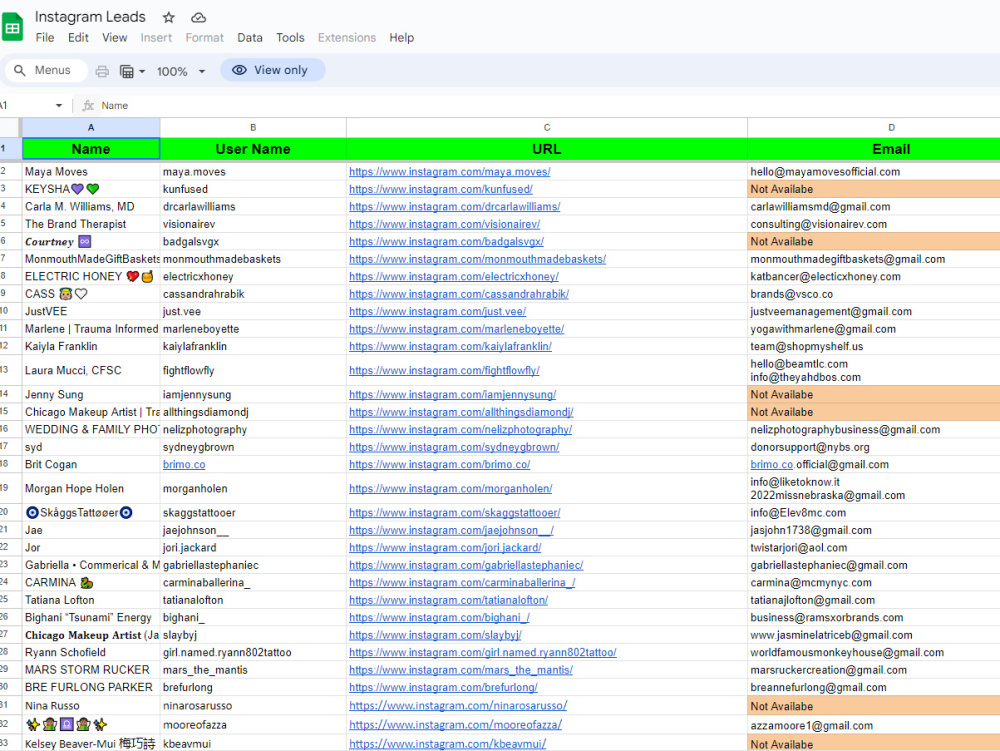The image size is (1000, 751).
Task: Open the monmouthmadebaskets Instagram link
Action: pyautogui.click(x=478, y=259)
